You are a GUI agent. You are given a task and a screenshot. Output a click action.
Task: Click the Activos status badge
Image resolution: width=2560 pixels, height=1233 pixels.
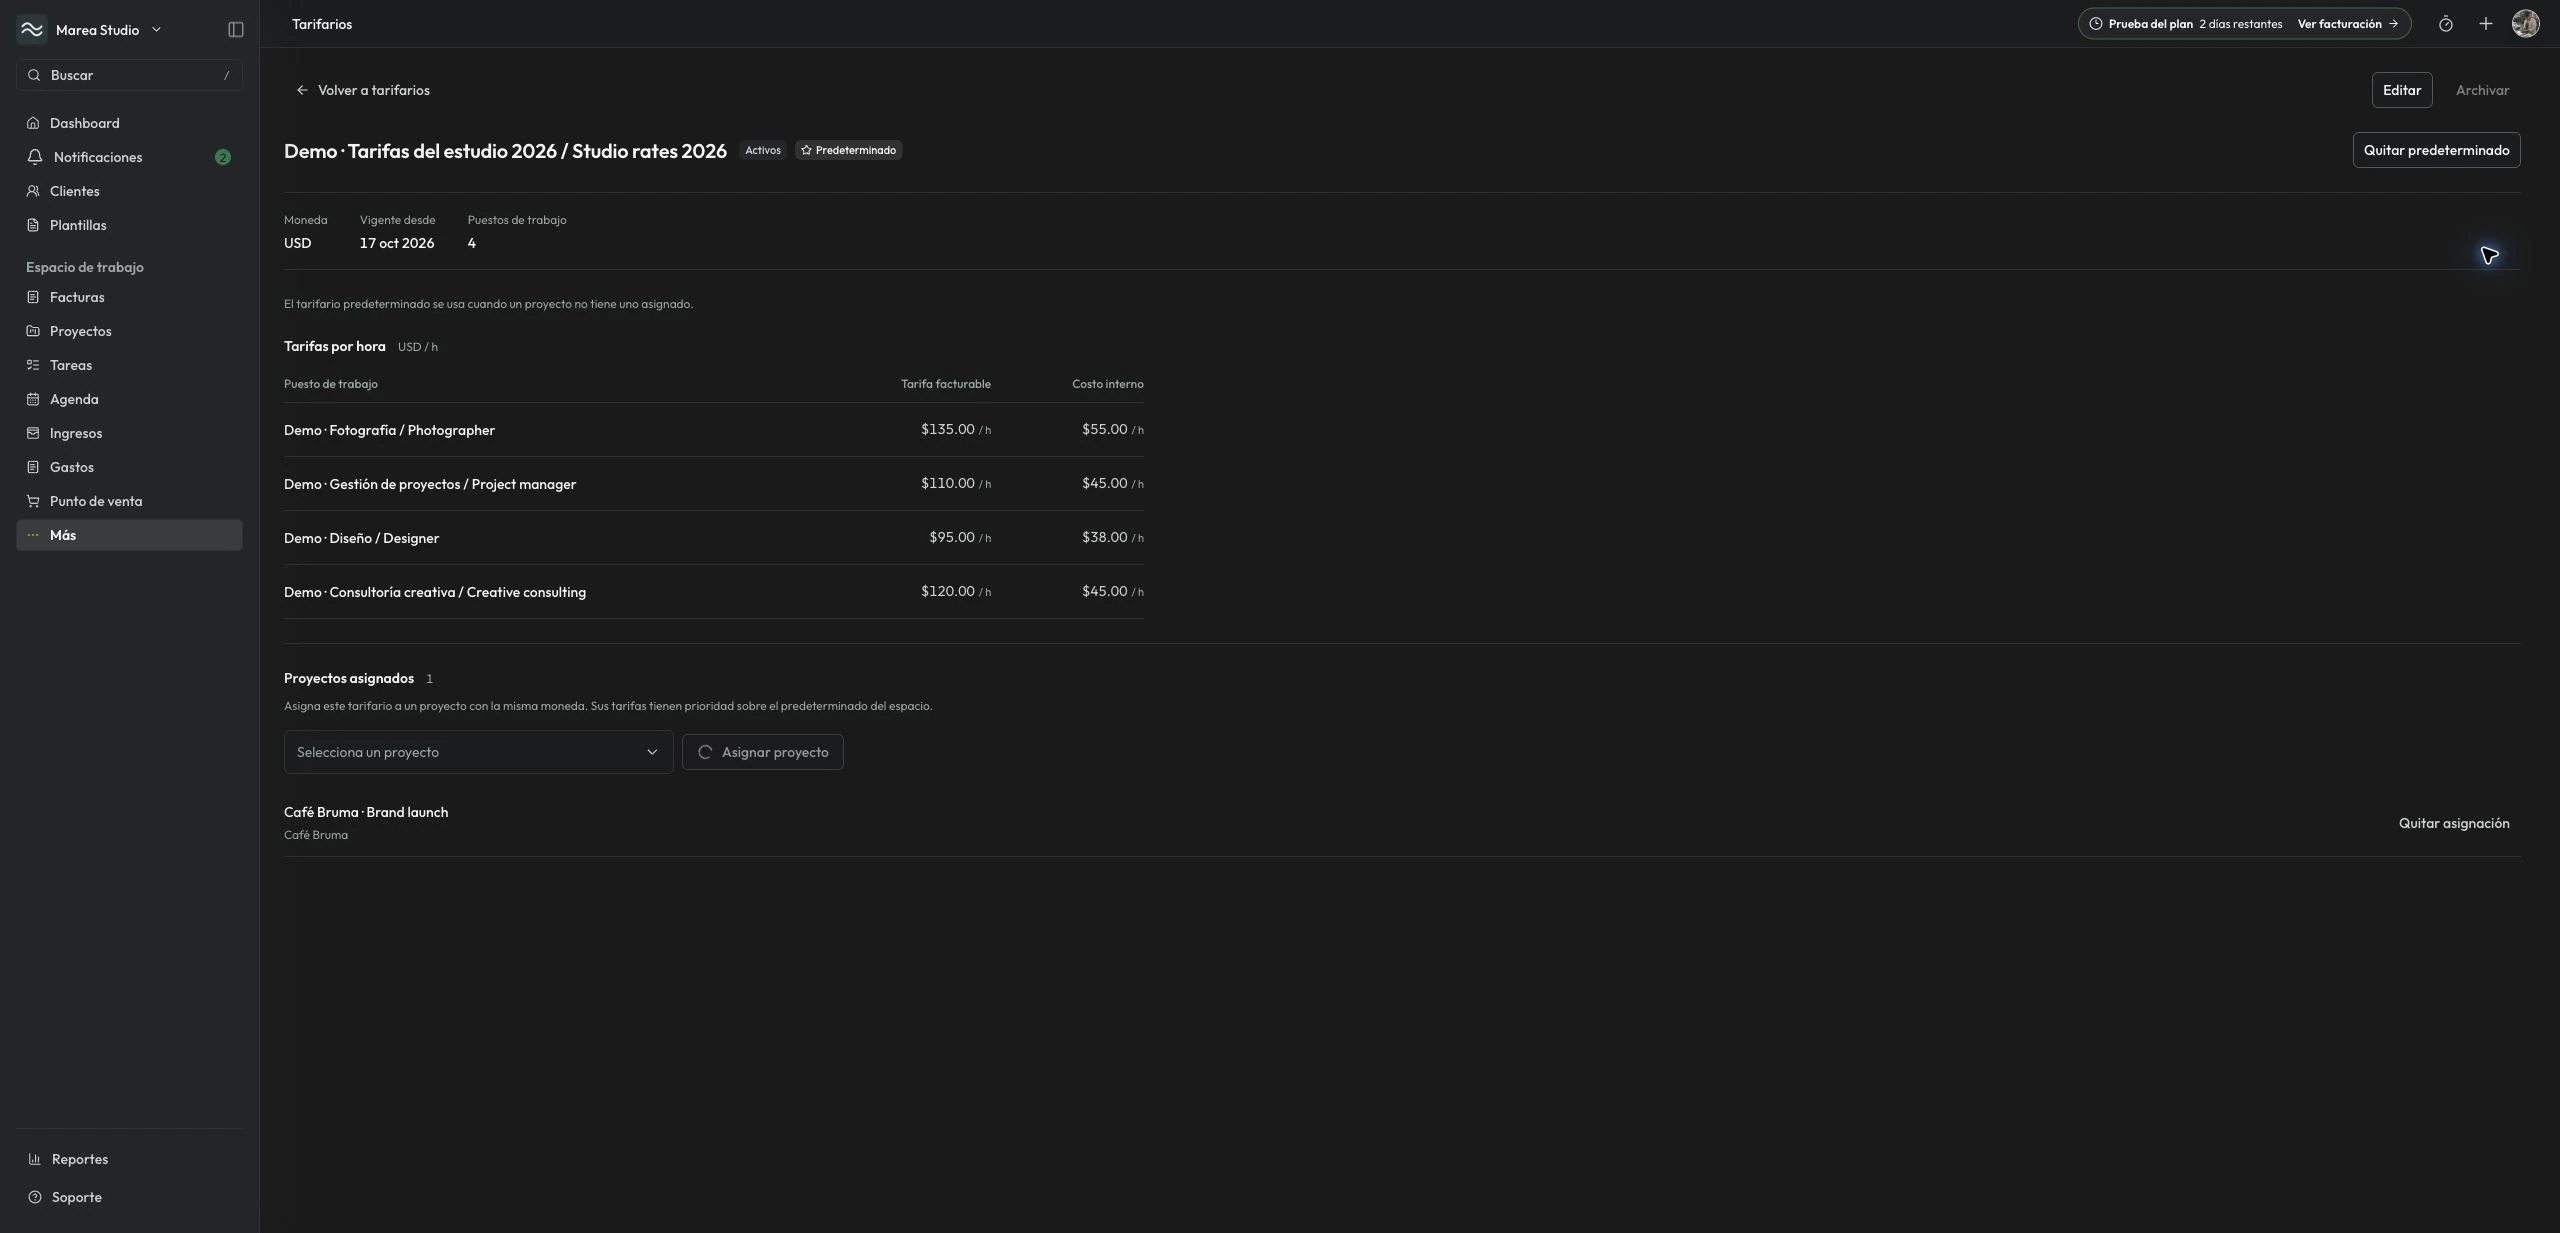[763, 150]
